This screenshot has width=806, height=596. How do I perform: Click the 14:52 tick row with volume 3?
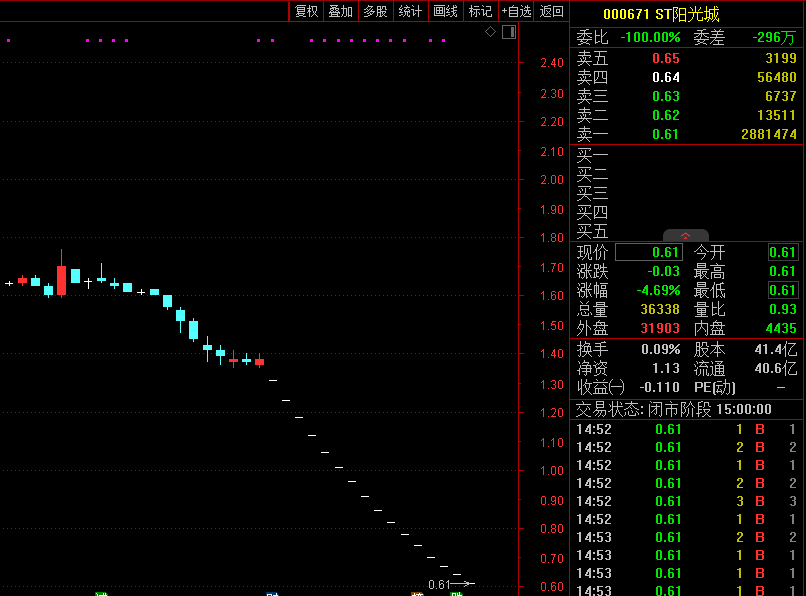pos(687,501)
